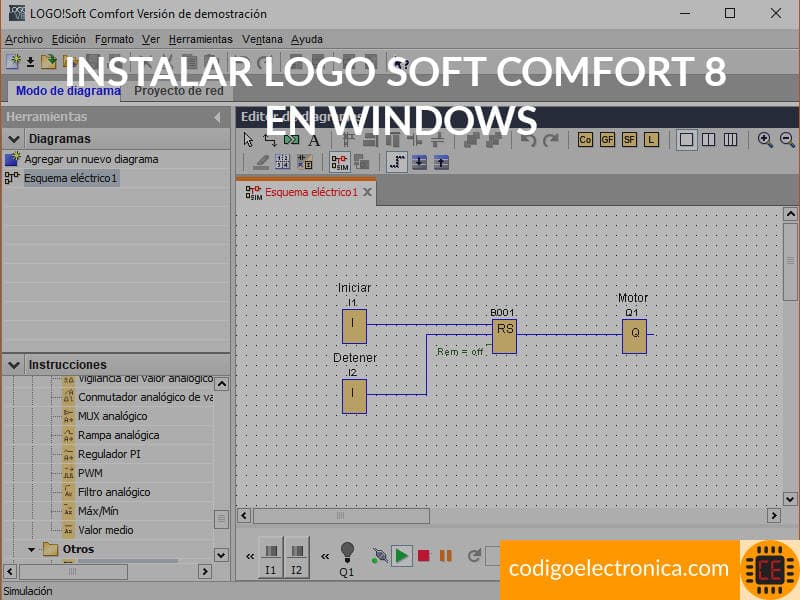Click the open file folder icon

pyautogui.click(x=48, y=62)
